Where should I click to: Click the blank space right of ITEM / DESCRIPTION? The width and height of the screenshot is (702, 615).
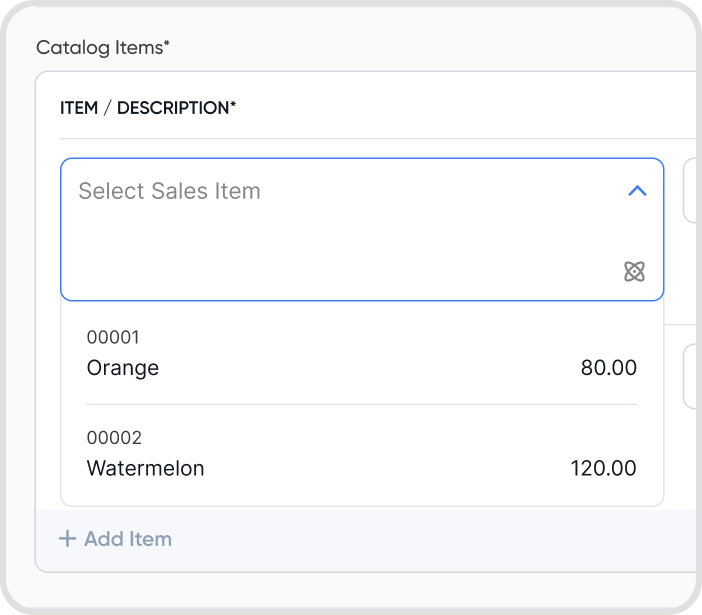point(466,108)
